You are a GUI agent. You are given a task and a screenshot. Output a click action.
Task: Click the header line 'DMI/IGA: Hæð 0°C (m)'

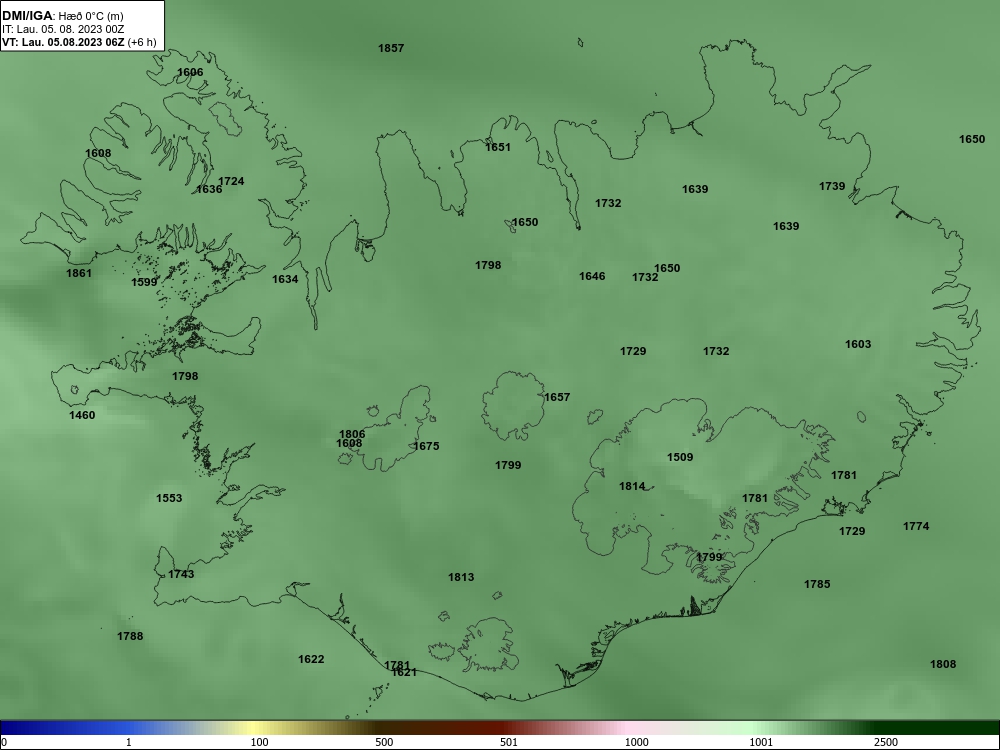62,16
